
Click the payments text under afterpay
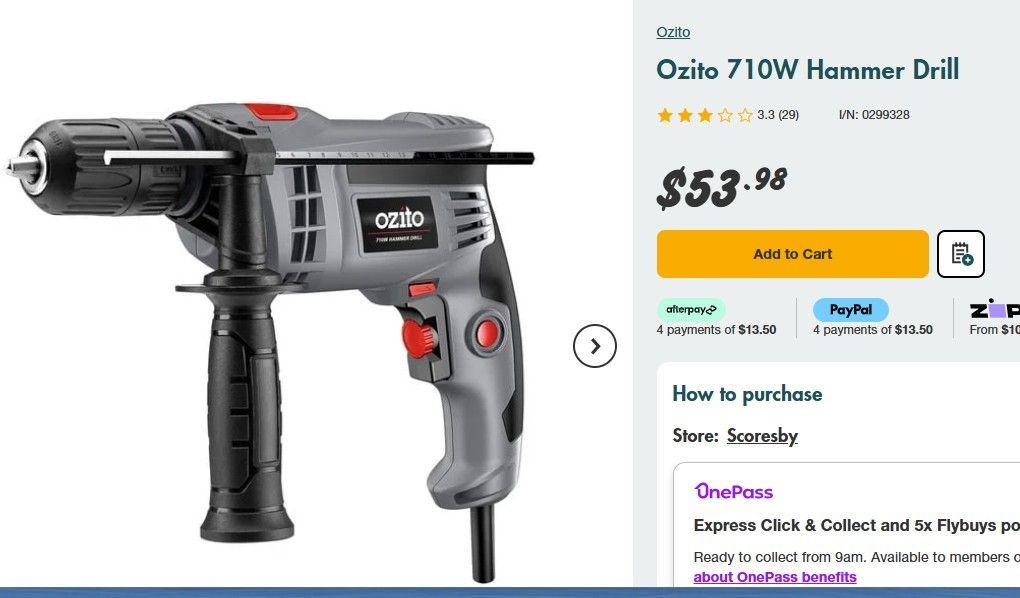pos(716,330)
